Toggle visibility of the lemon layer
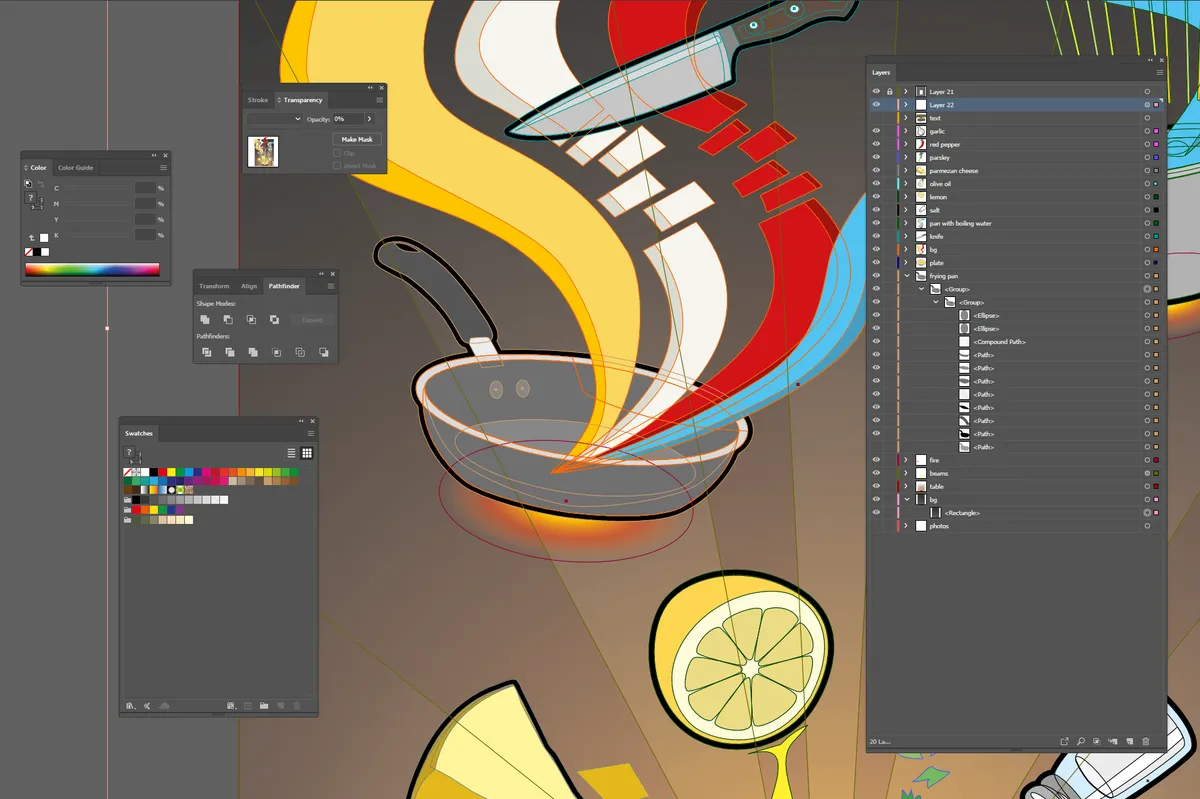The height and width of the screenshot is (799, 1200). (x=876, y=197)
